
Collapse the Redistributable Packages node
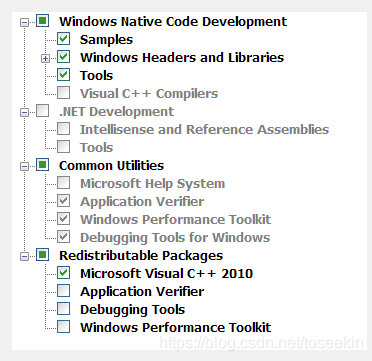tap(24, 257)
